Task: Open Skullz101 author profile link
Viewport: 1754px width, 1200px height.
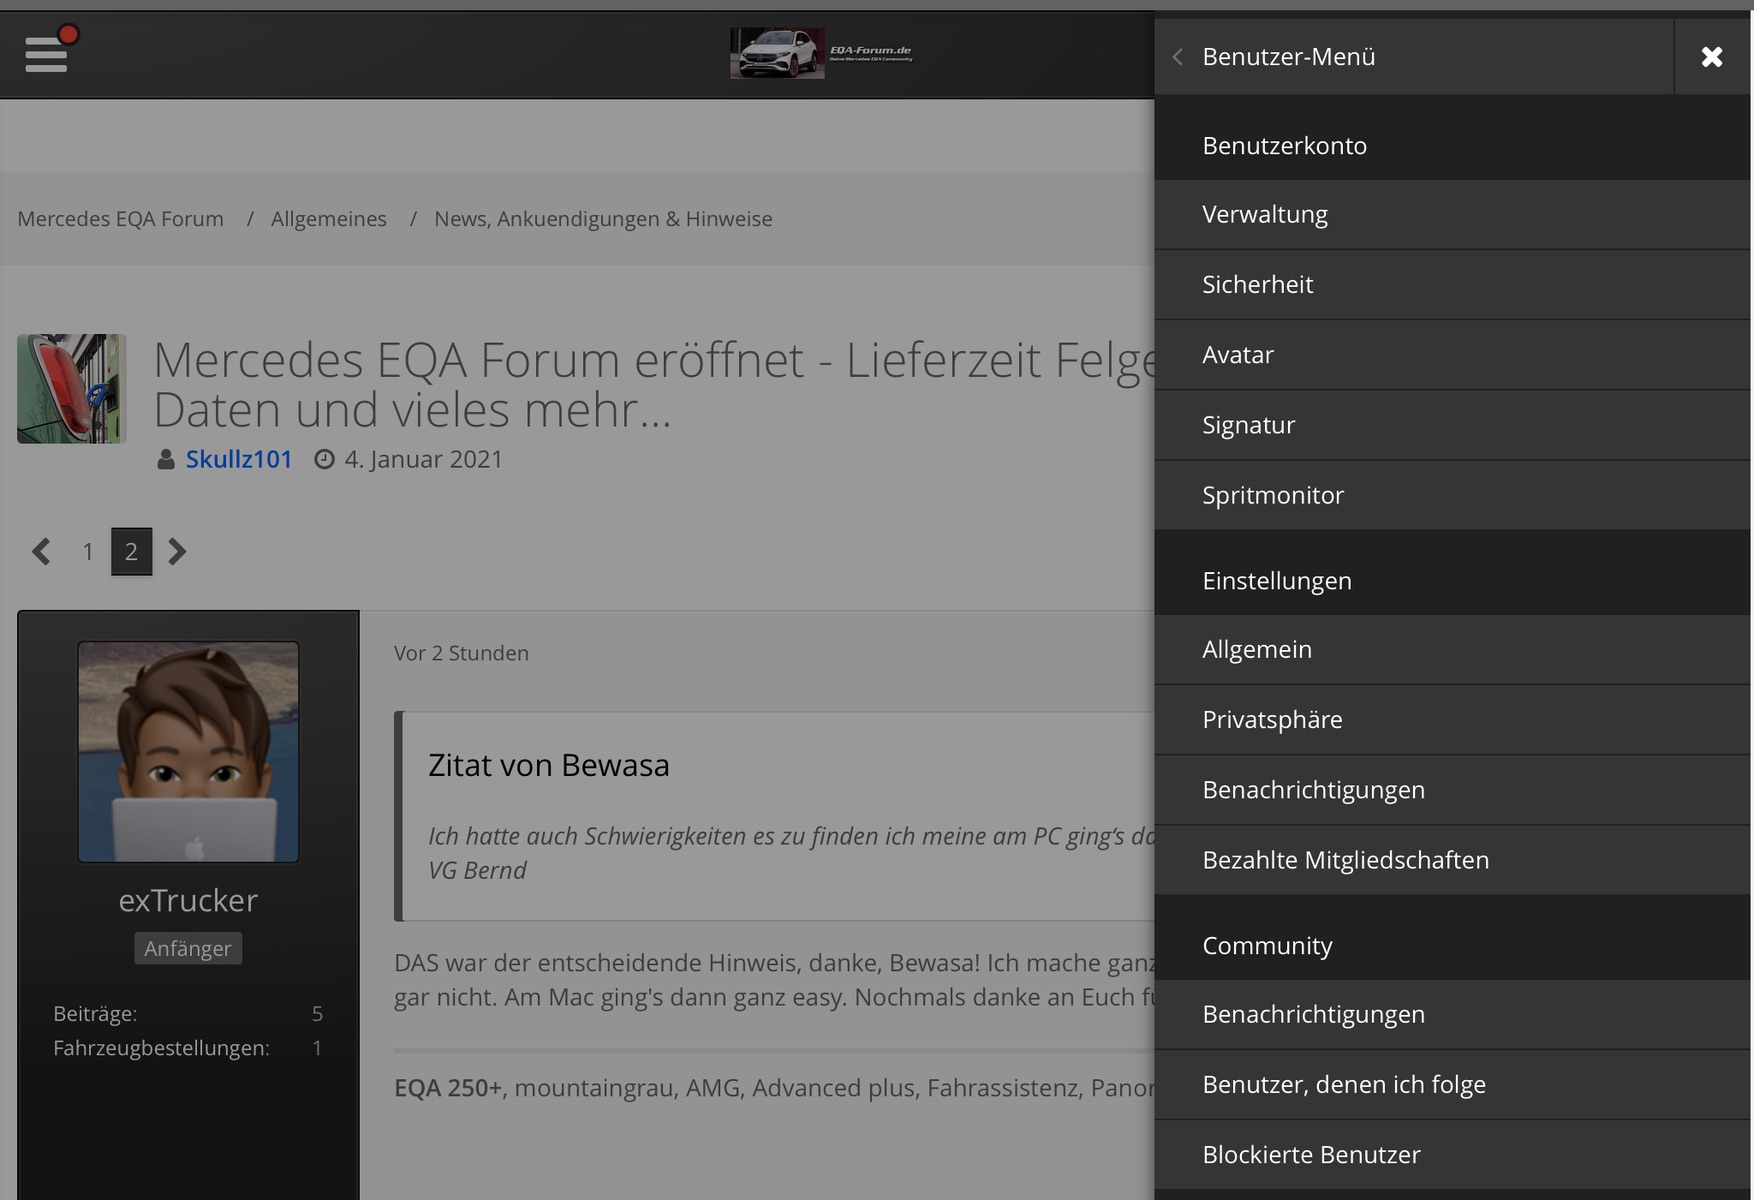Action: tap(239, 459)
